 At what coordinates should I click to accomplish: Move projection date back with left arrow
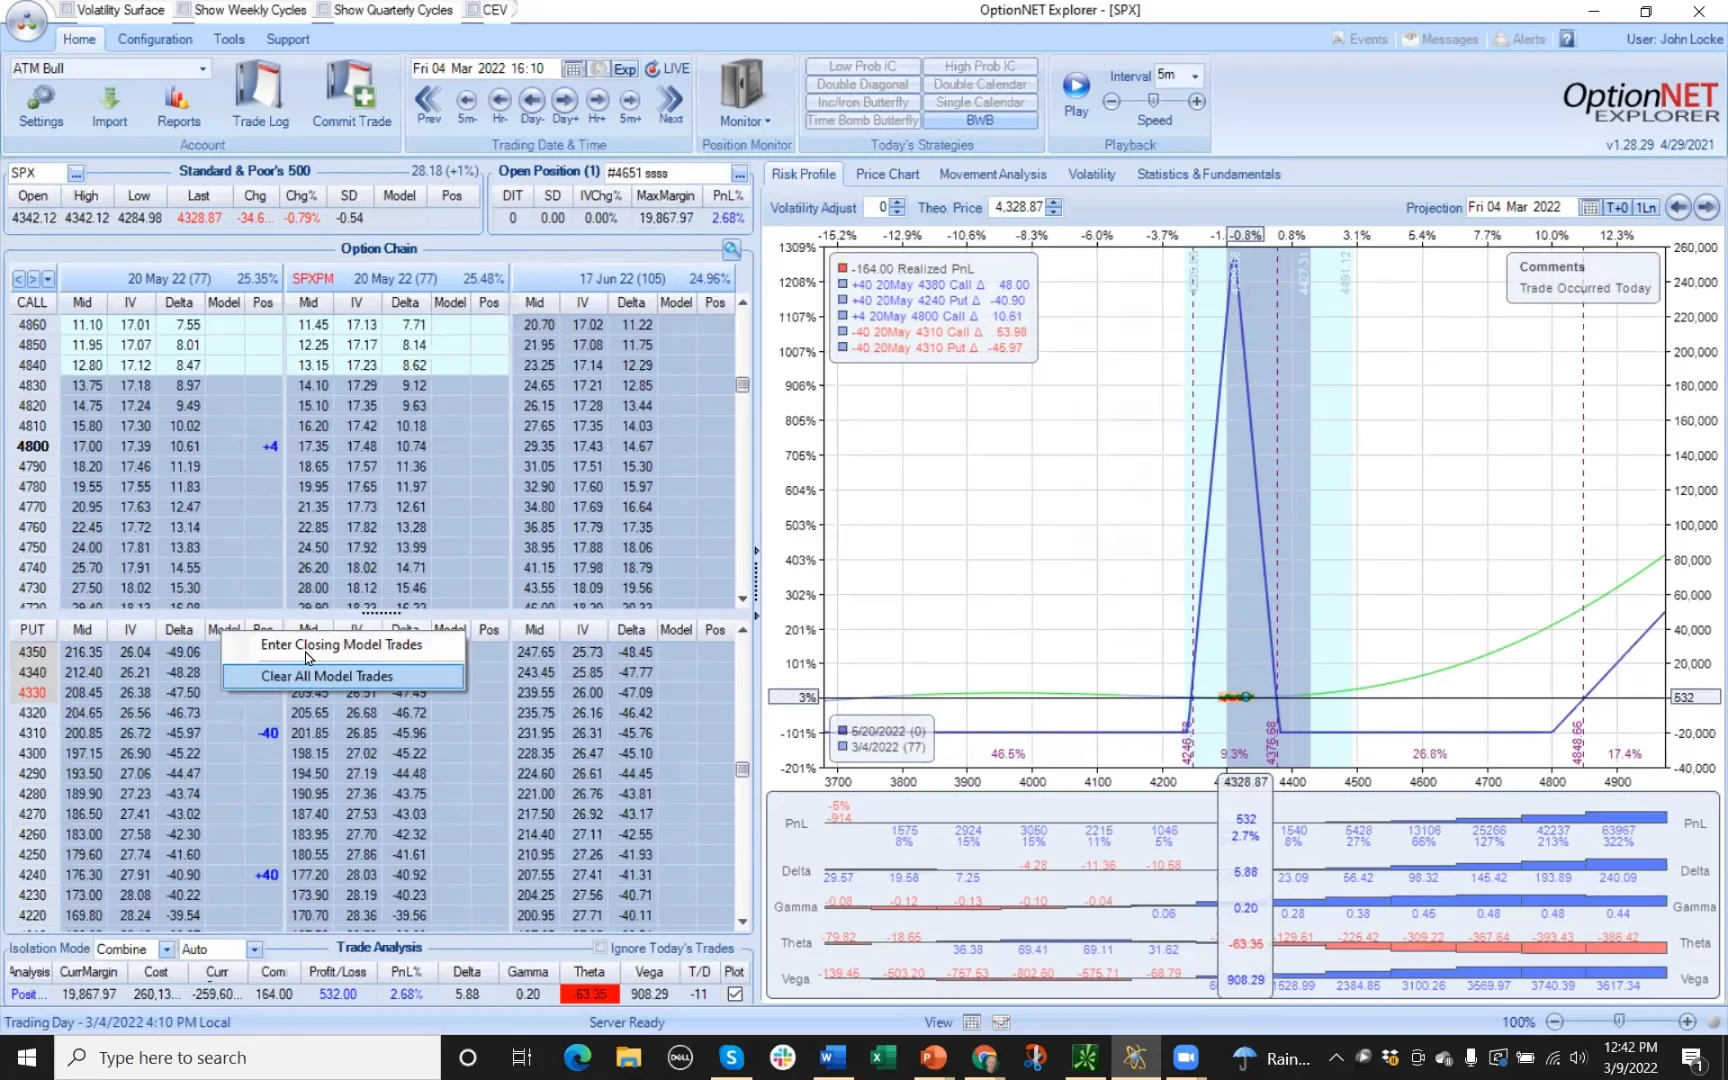(1678, 207)
